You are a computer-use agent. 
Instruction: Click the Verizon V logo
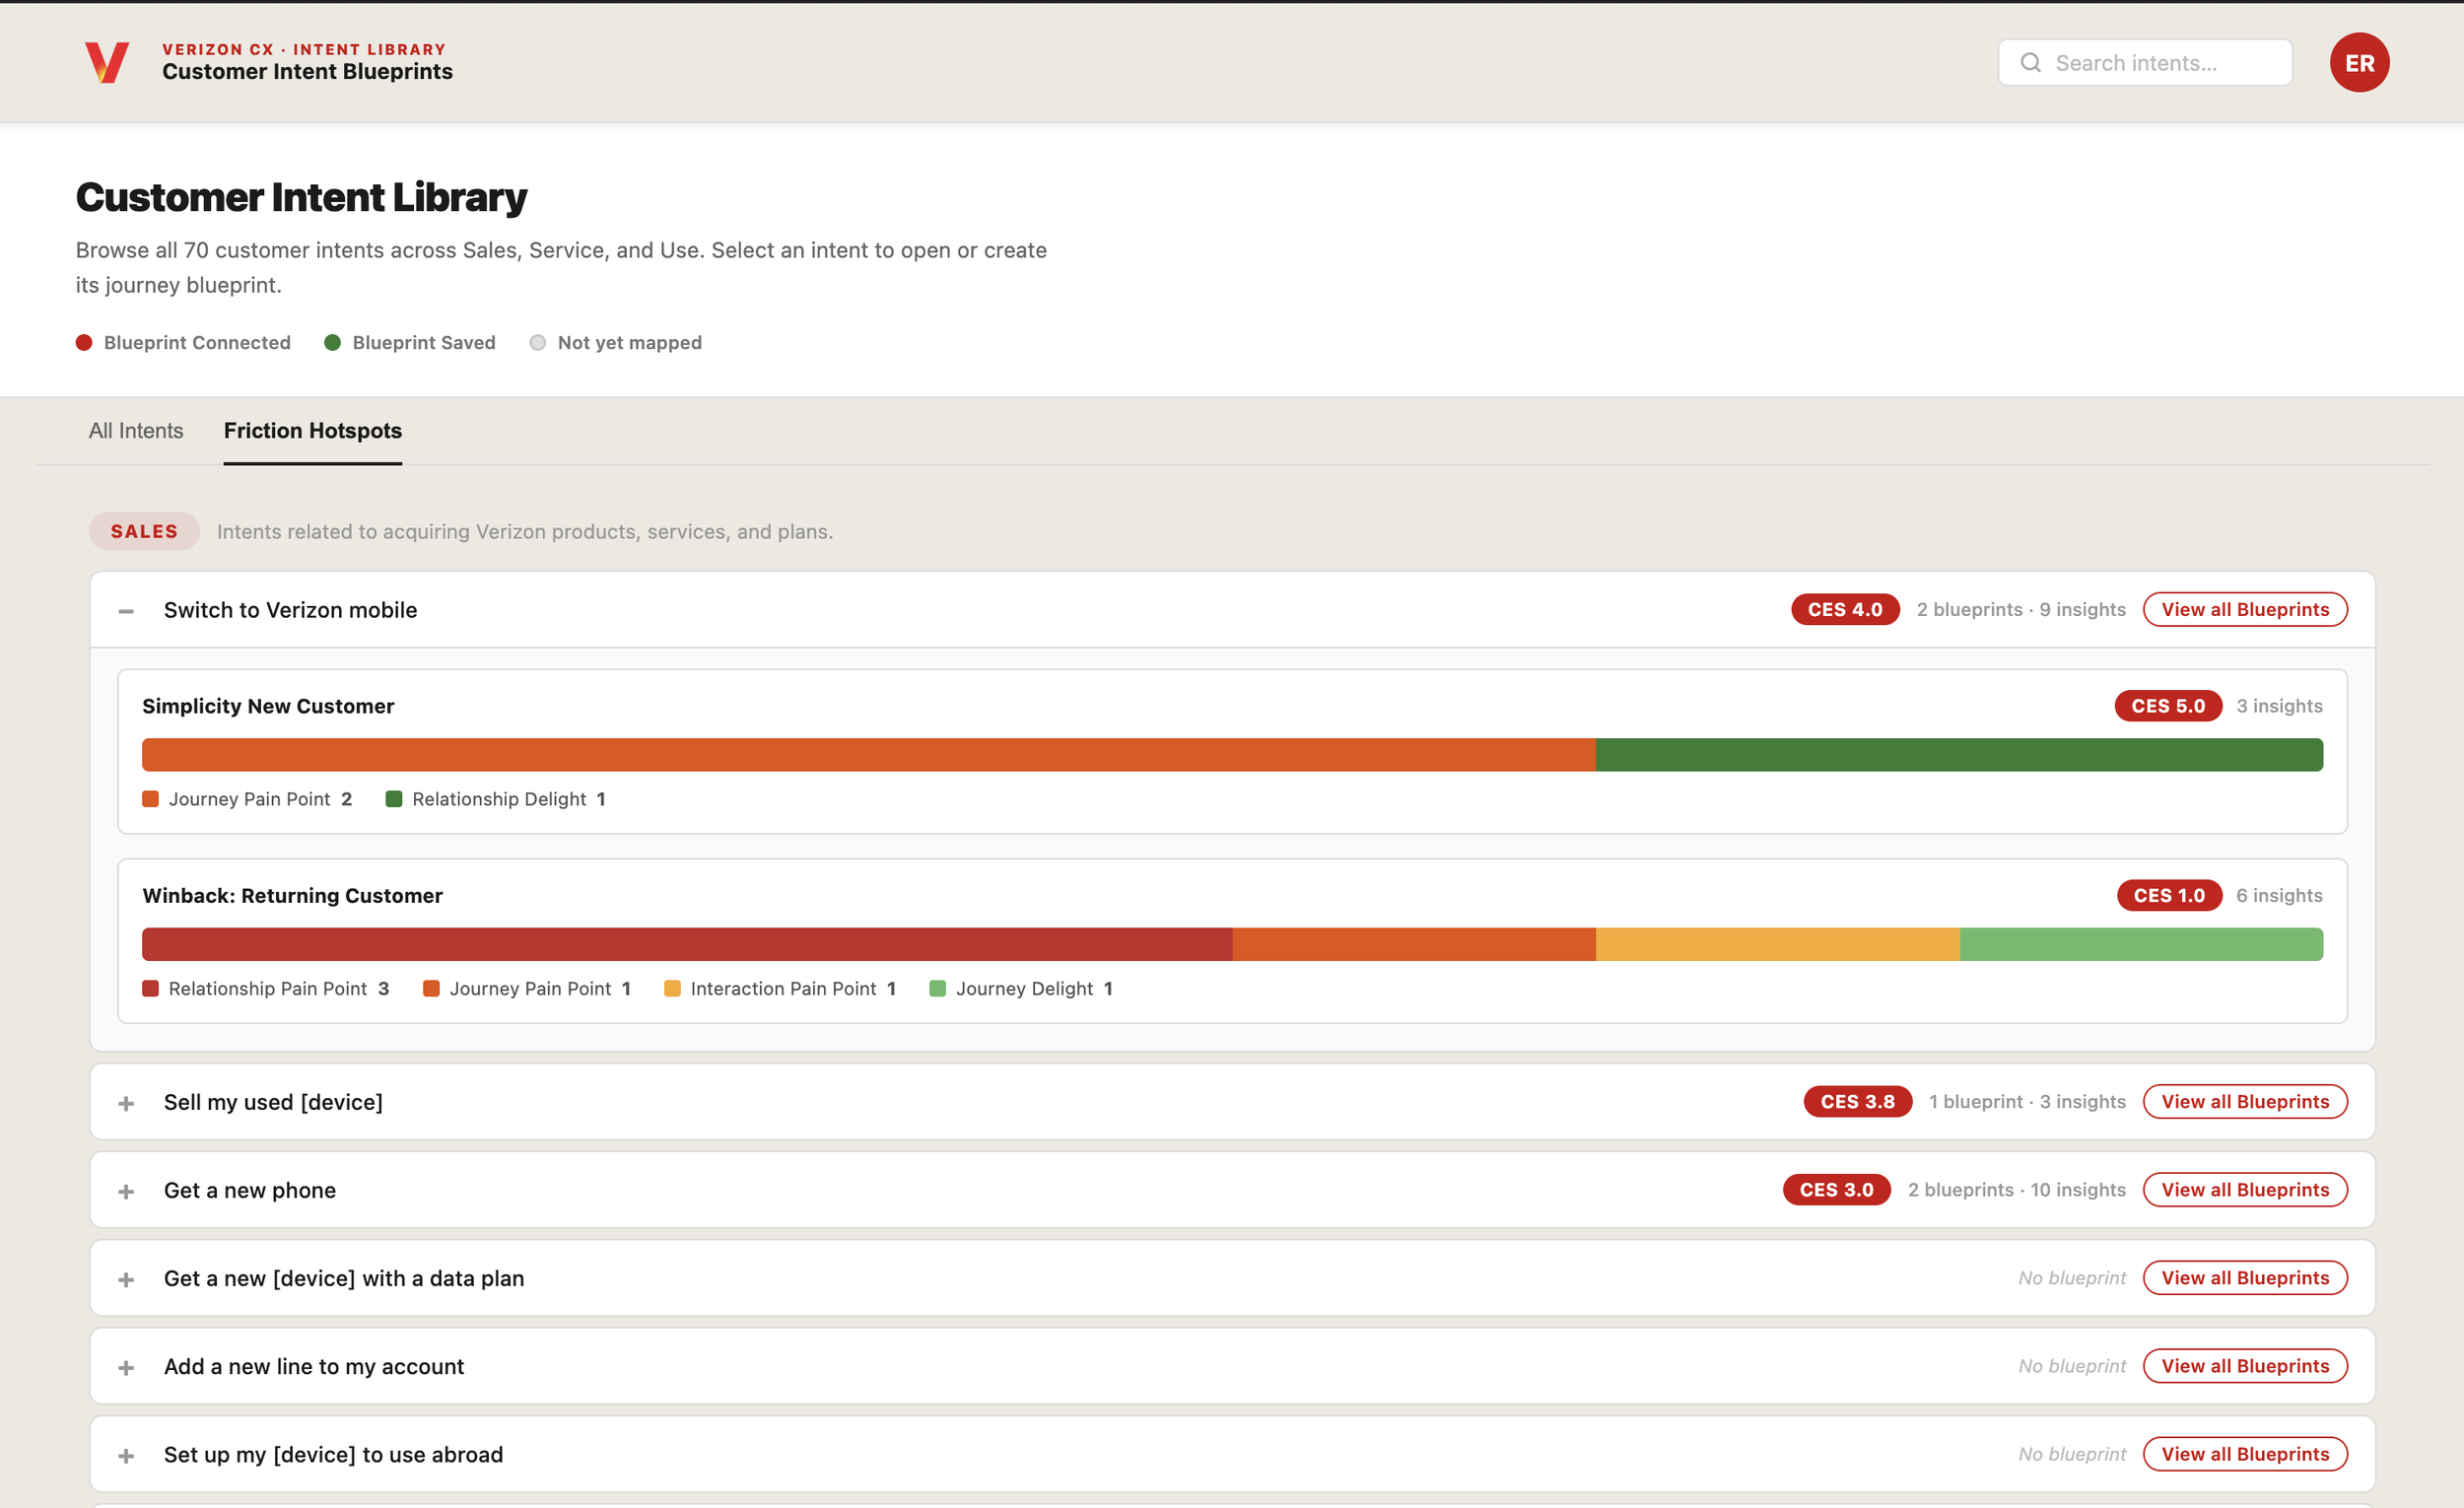pos(106,62)
